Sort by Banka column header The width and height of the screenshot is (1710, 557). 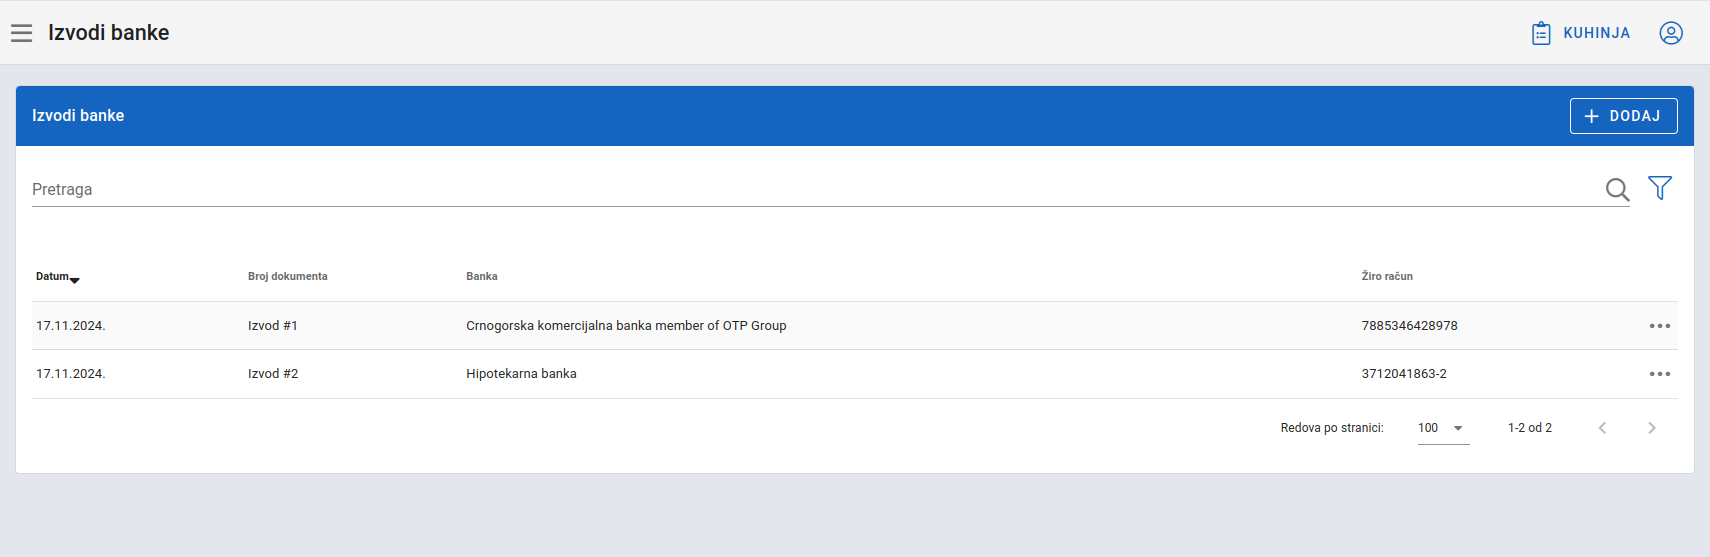point(481,277)
